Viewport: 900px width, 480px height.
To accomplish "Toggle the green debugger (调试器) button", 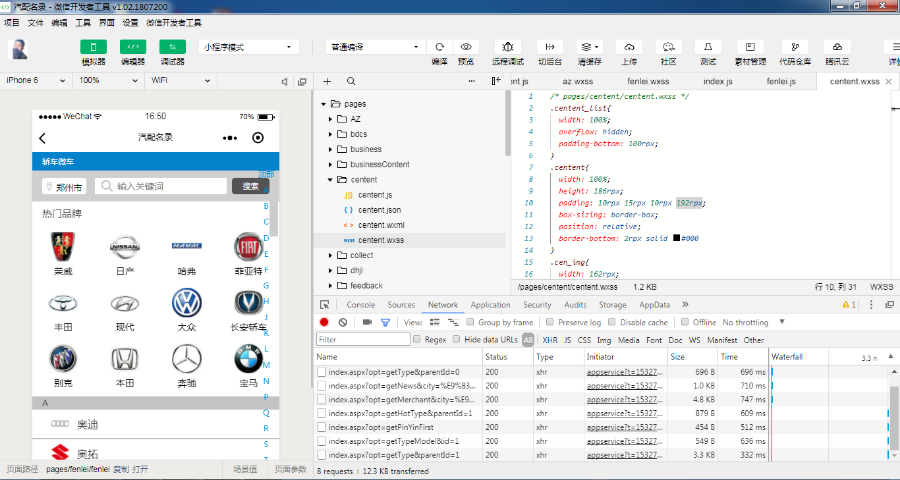I will pyautogui.click(x=172, y=47).
